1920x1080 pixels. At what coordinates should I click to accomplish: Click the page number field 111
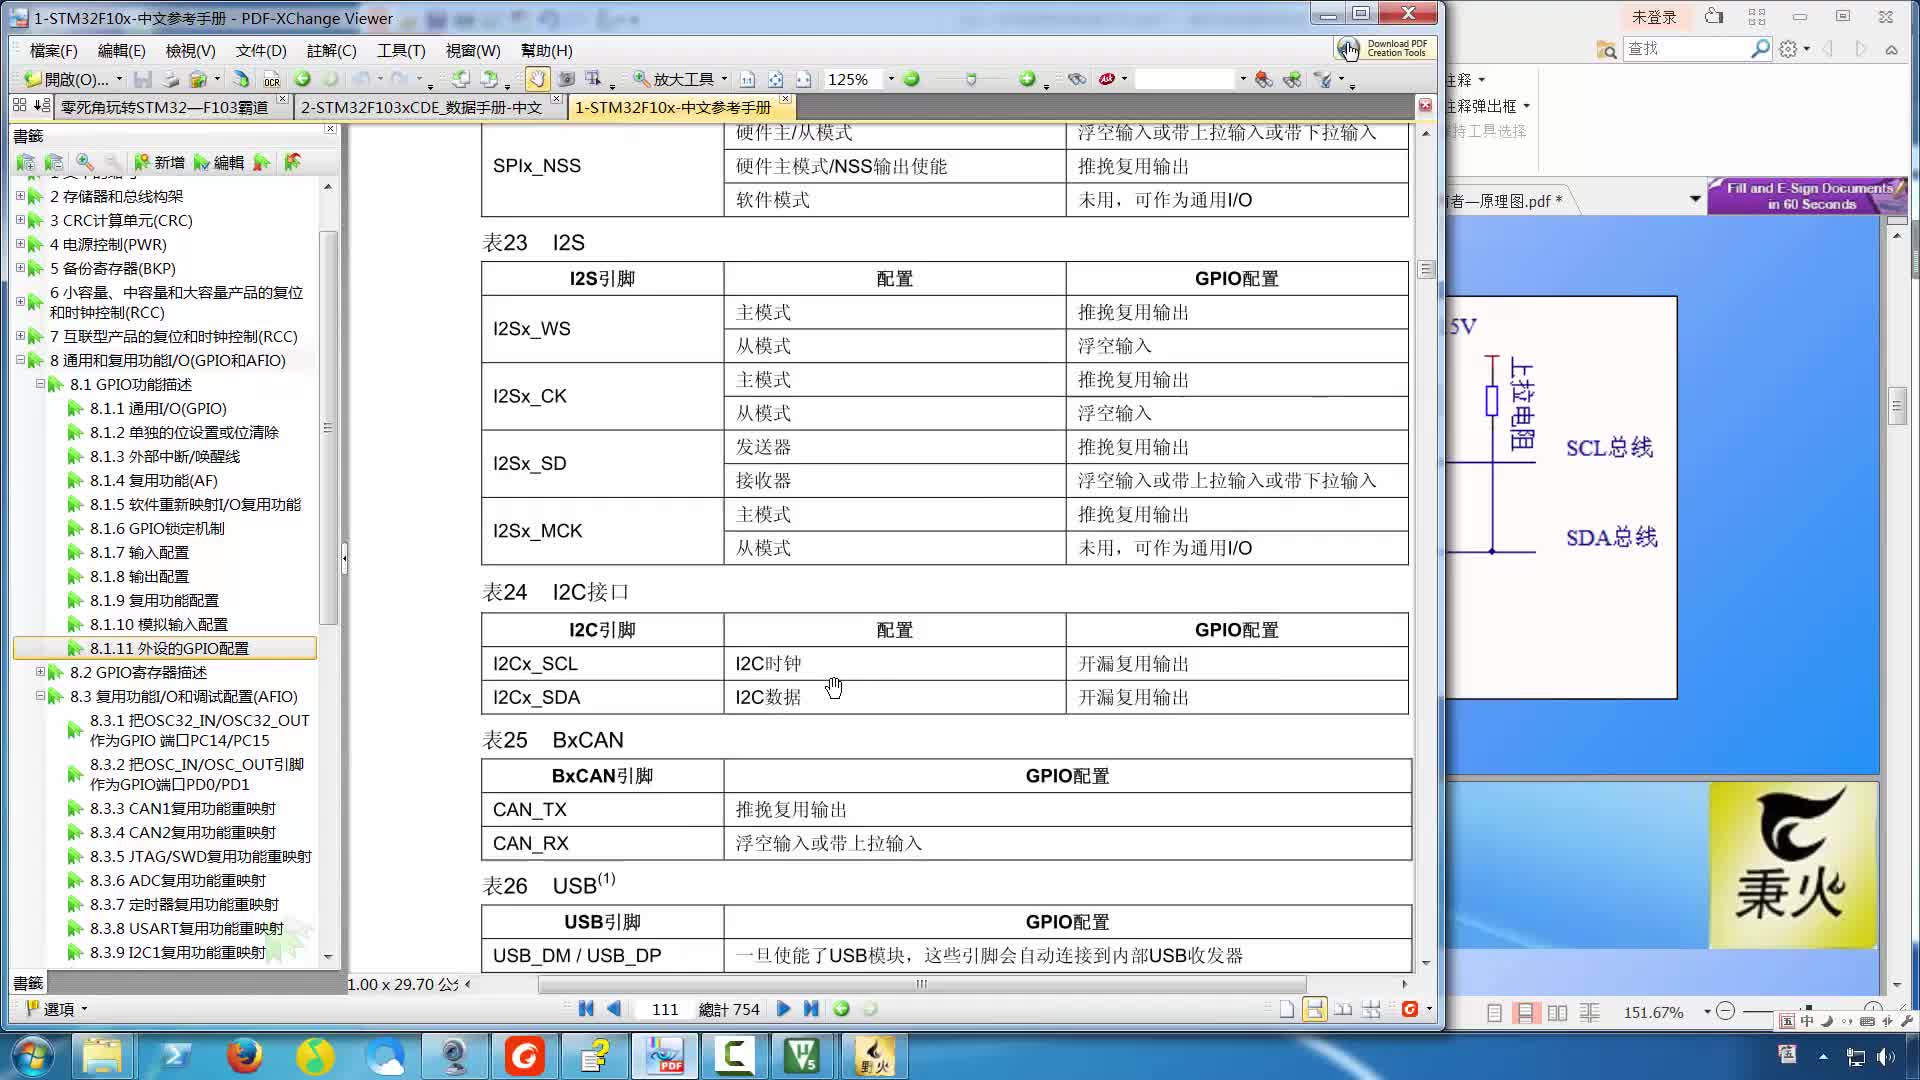665,1009
